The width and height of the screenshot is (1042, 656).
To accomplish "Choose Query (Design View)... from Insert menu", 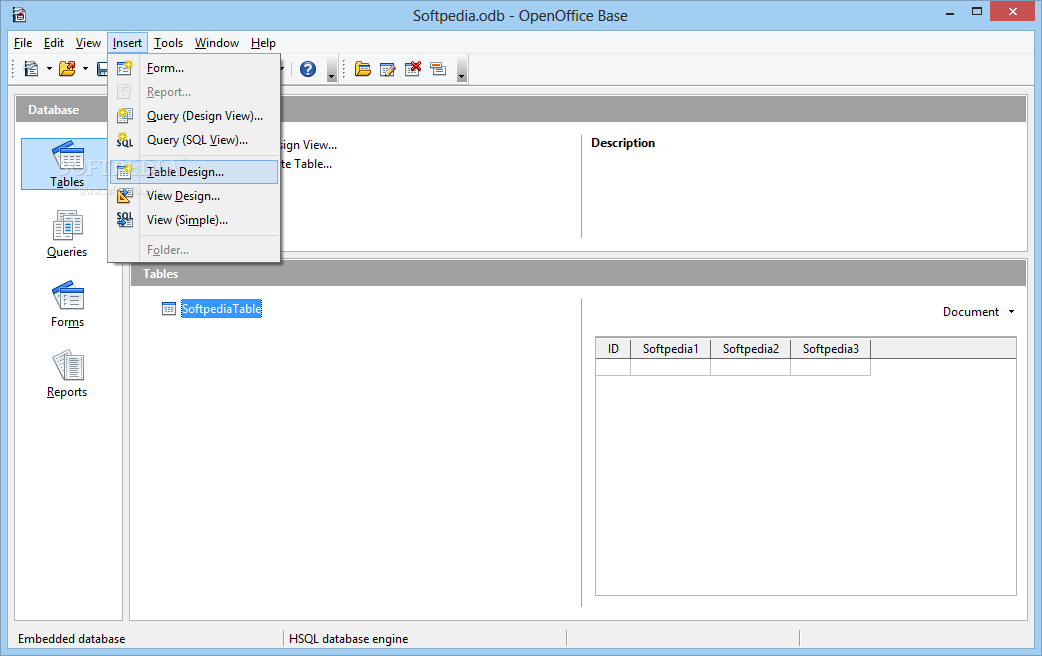I will click(x=194, y=116).
